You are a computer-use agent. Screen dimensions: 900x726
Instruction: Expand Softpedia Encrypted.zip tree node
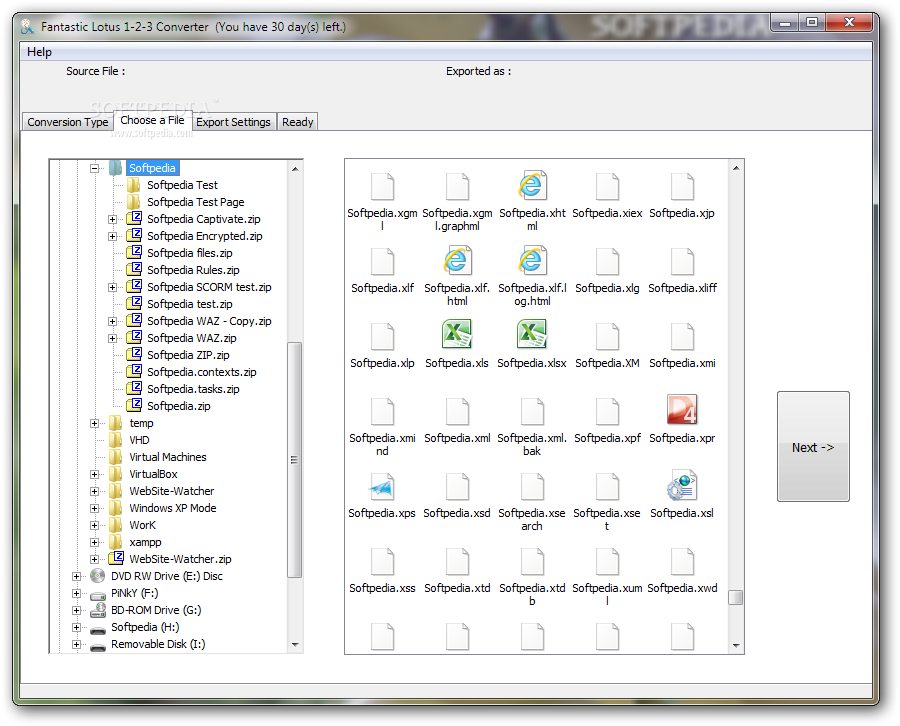click(x=112, y=236)
